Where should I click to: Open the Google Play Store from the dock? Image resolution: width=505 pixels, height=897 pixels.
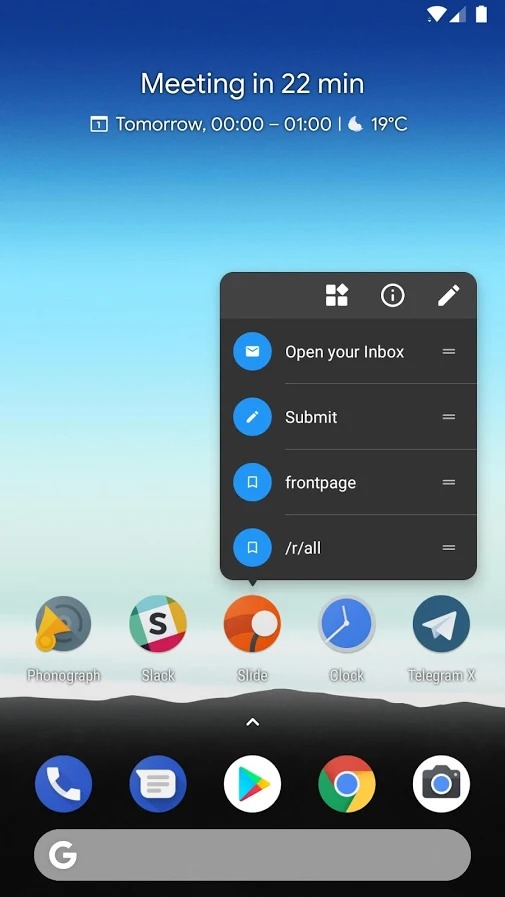(252, 784)
